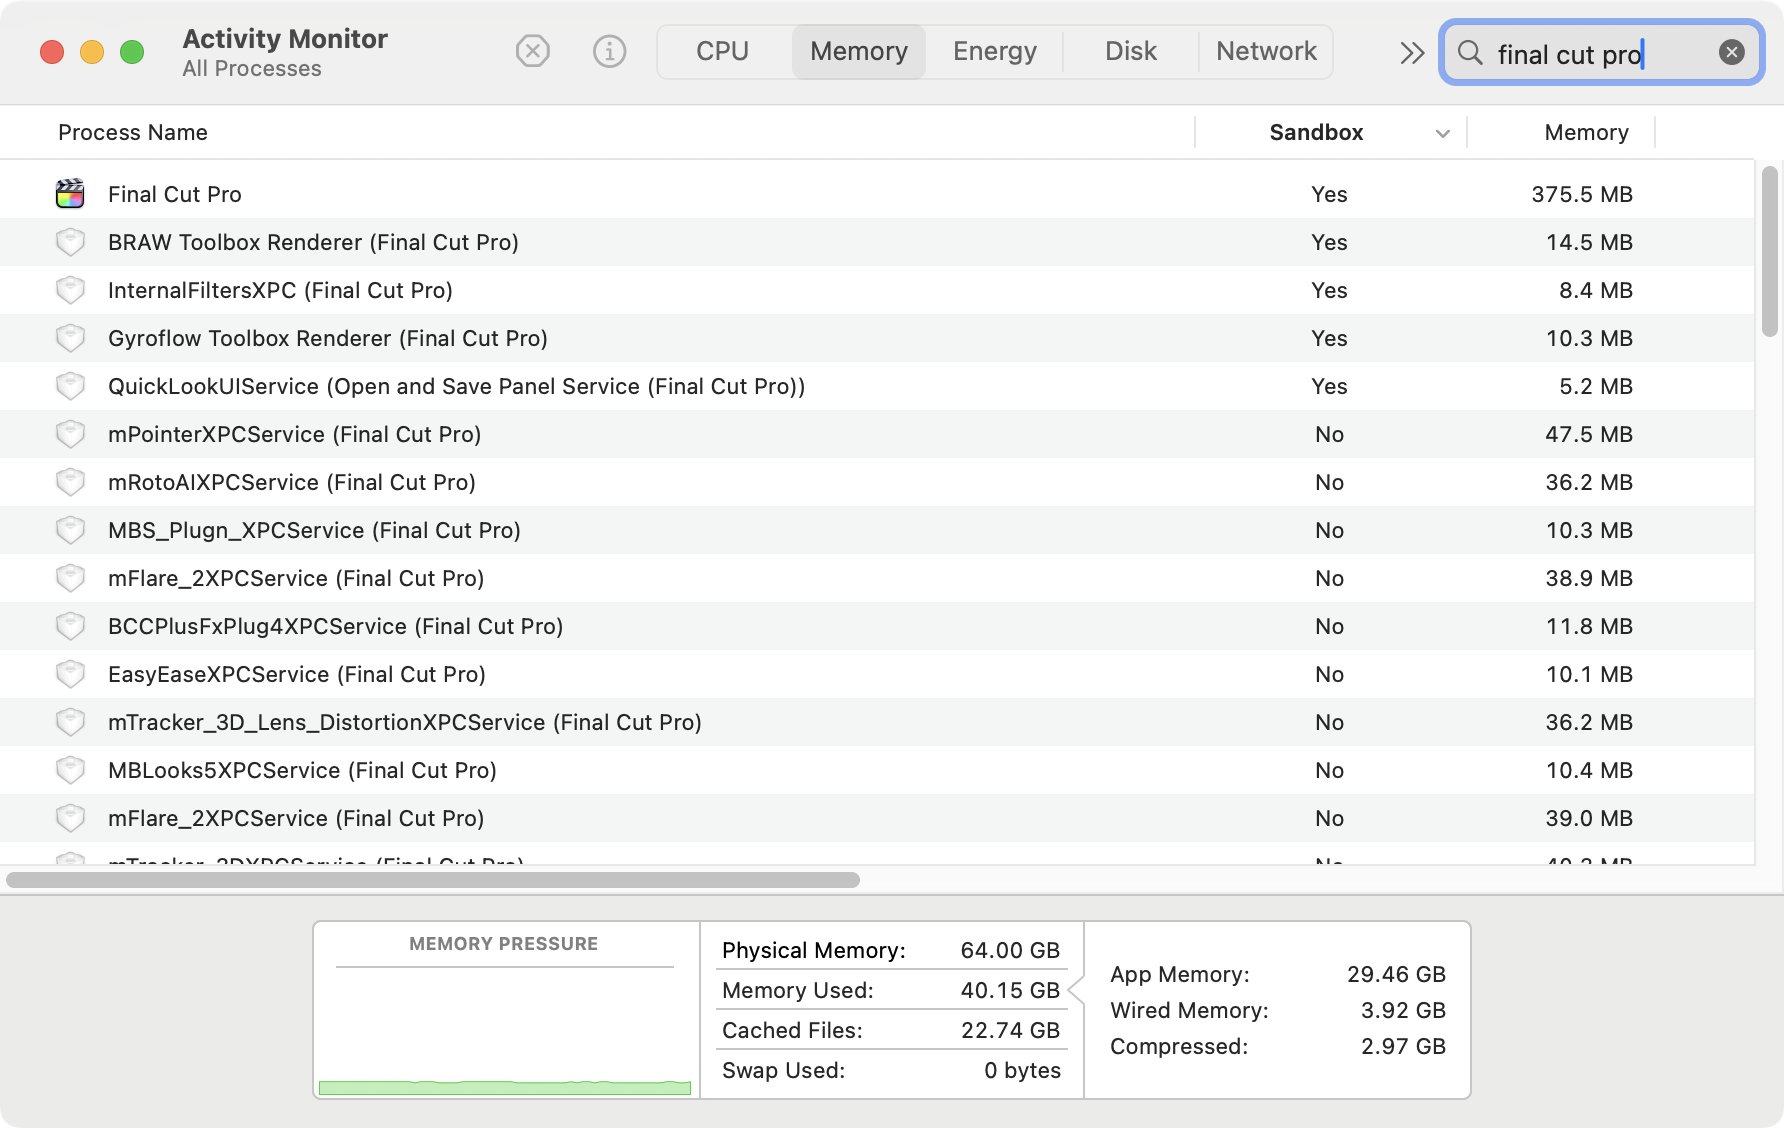Viewport: 1784px width, 1128px height.
Task: Click the BRAW Toolbox Renderer shield icon
Action: 70,242
